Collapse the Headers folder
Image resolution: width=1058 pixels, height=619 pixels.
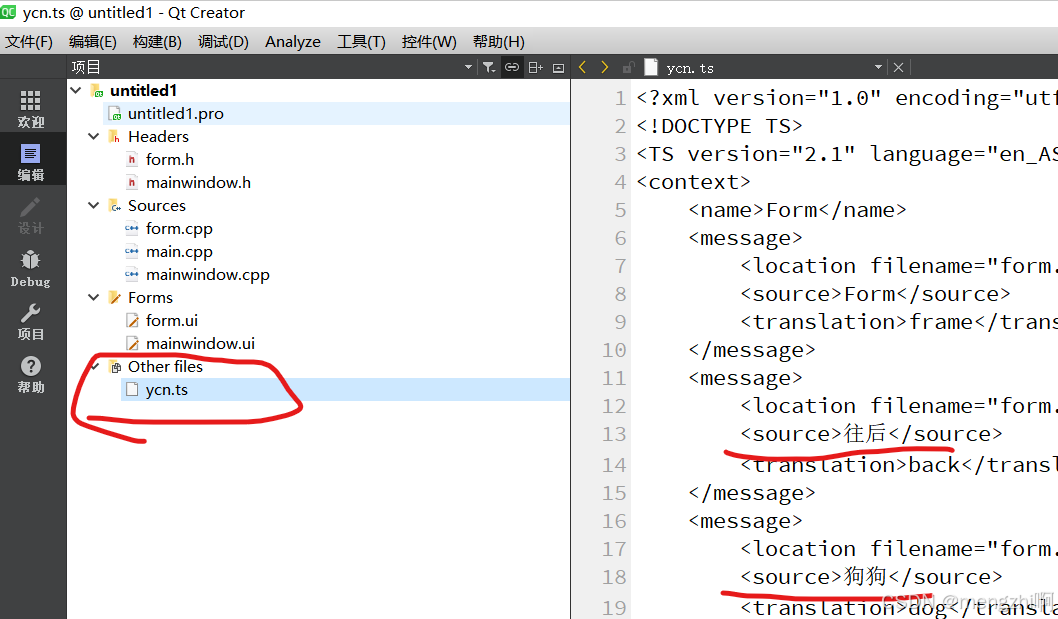tap(94, 136)
